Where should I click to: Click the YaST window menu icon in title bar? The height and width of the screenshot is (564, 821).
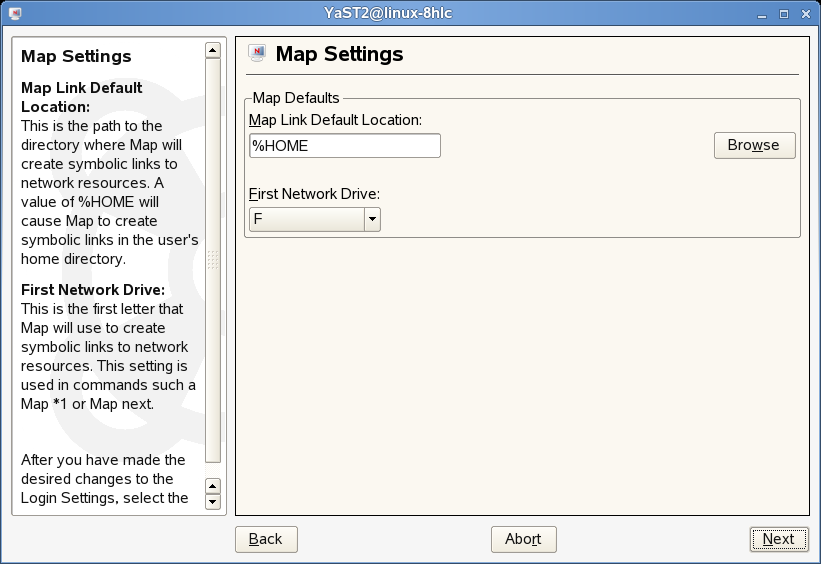pos(14,13)
